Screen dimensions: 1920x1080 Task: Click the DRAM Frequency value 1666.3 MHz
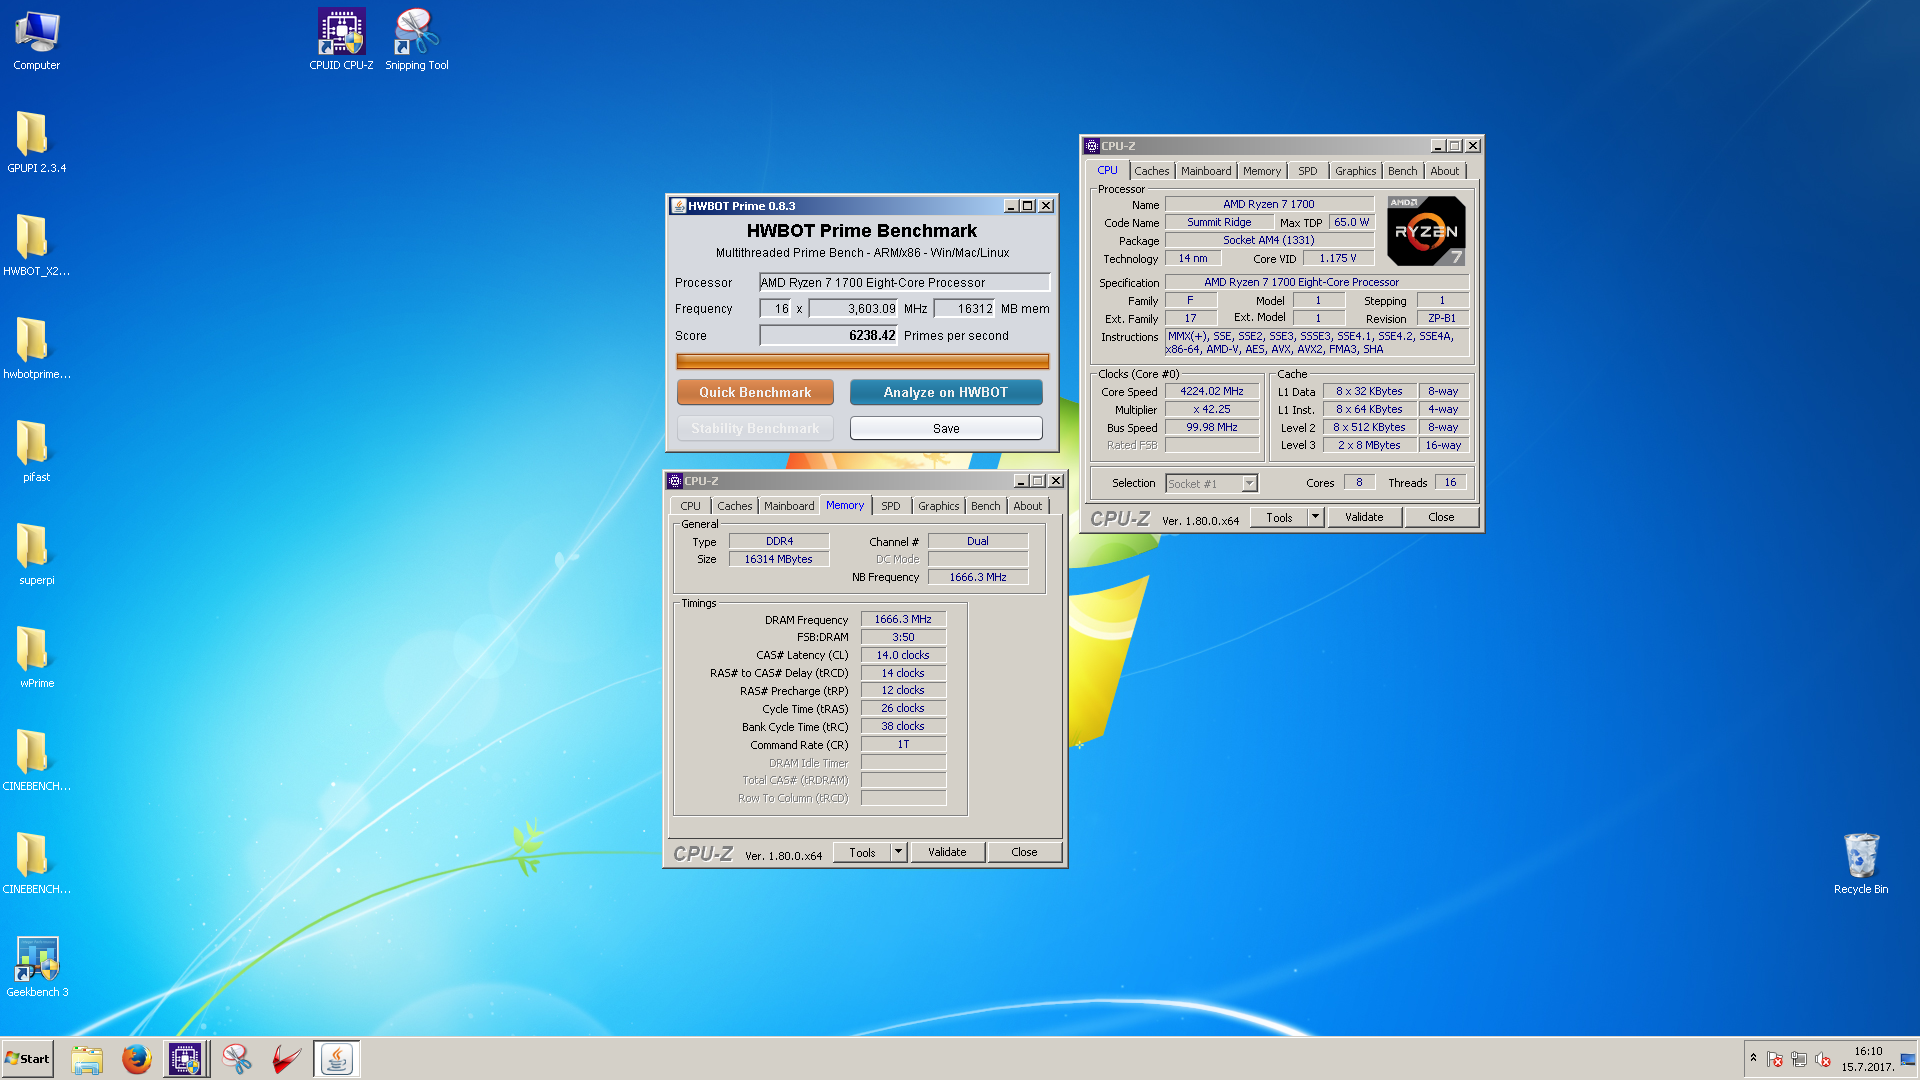tap(903, 619)
